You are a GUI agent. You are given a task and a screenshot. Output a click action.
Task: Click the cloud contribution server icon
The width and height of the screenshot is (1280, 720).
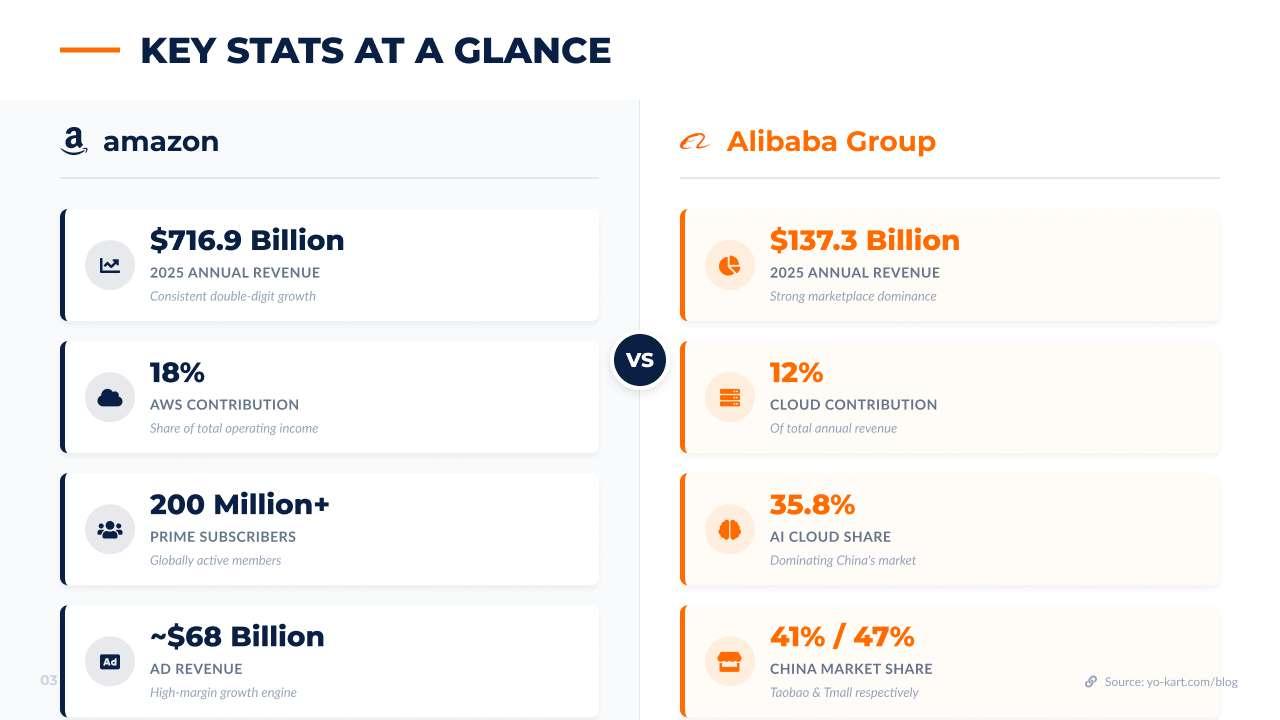(x=730, y=397)
